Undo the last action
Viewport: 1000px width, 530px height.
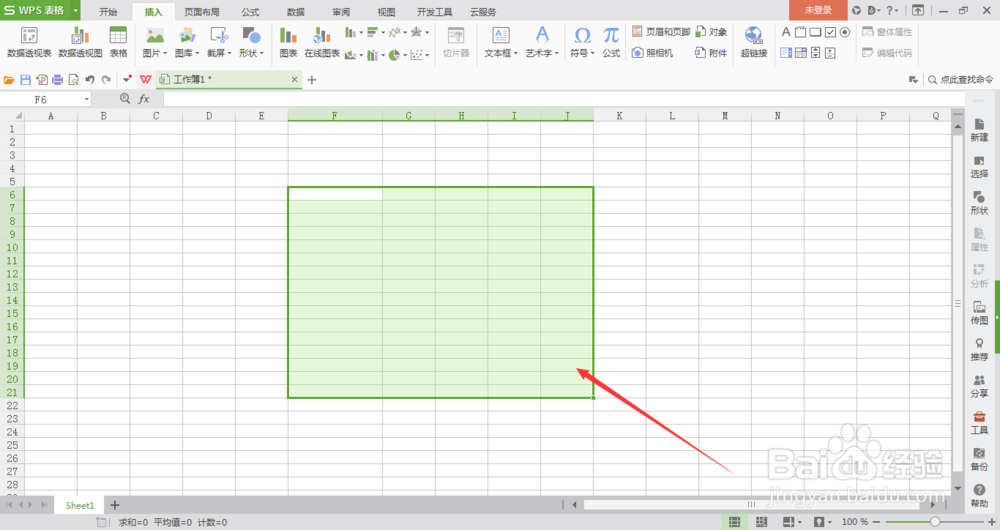(x=90, y=80)
